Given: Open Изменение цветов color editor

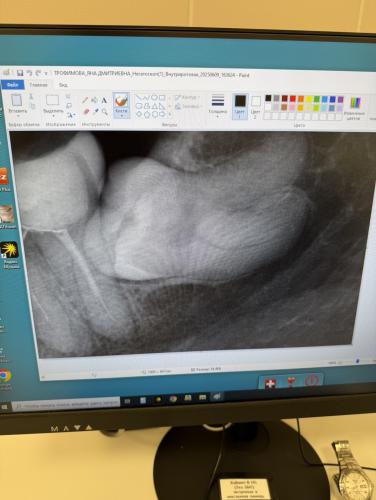Looking at the screenshot, I should click(x=355, y=108).
